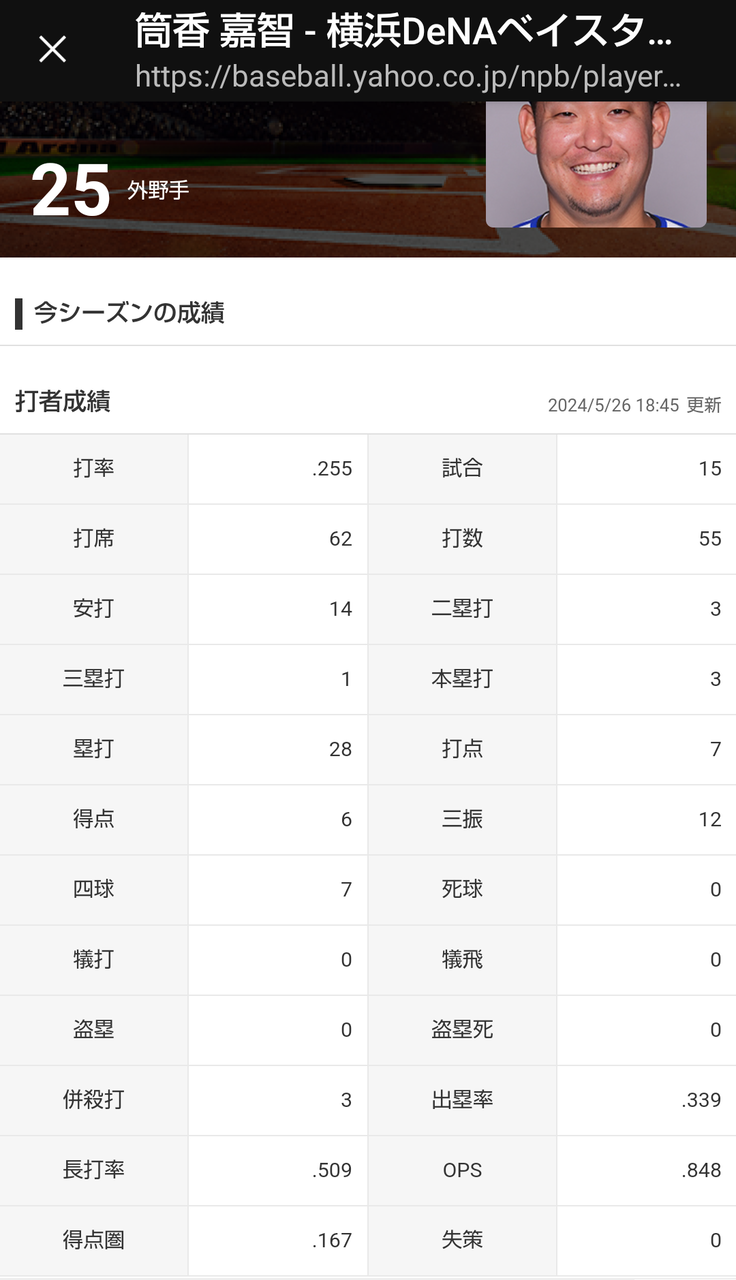The height and width of the screenshot is (1280, 736).
Task: Tap the 盗塁死 label cell
Action: coord(462,1030)
